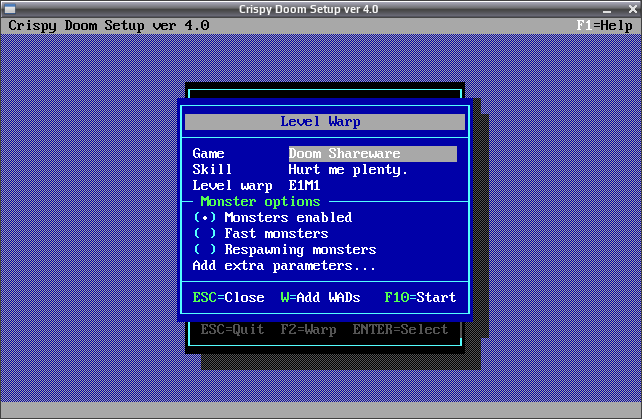Click W=Add WADs action
642x419 pixels.
321,297
